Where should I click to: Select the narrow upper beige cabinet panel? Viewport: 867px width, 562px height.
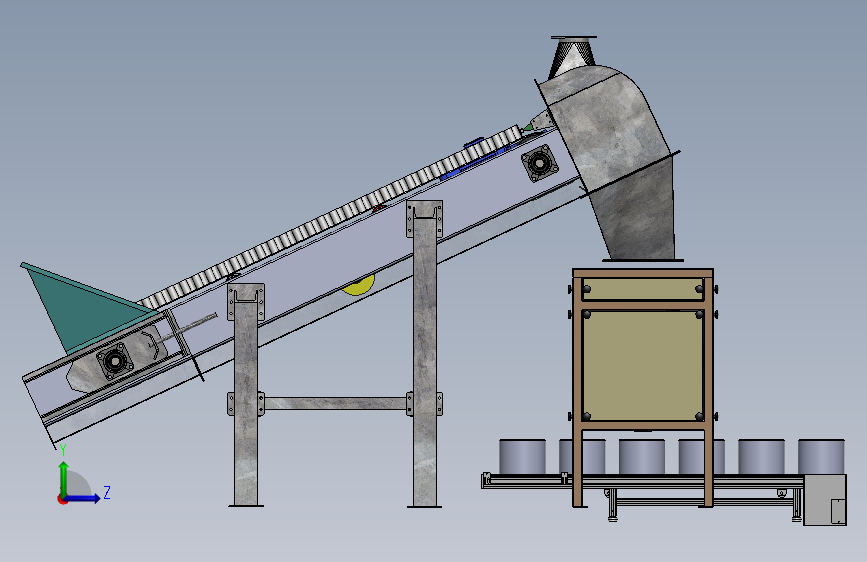point(643,289)
